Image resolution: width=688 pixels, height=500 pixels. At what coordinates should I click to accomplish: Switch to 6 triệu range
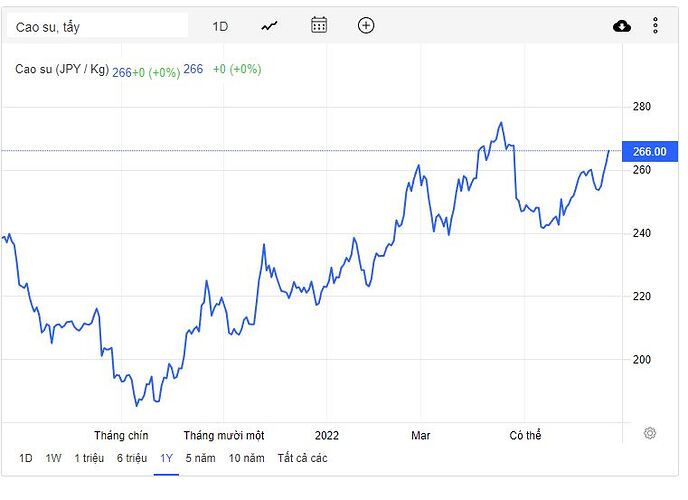(x=132, y=458)
